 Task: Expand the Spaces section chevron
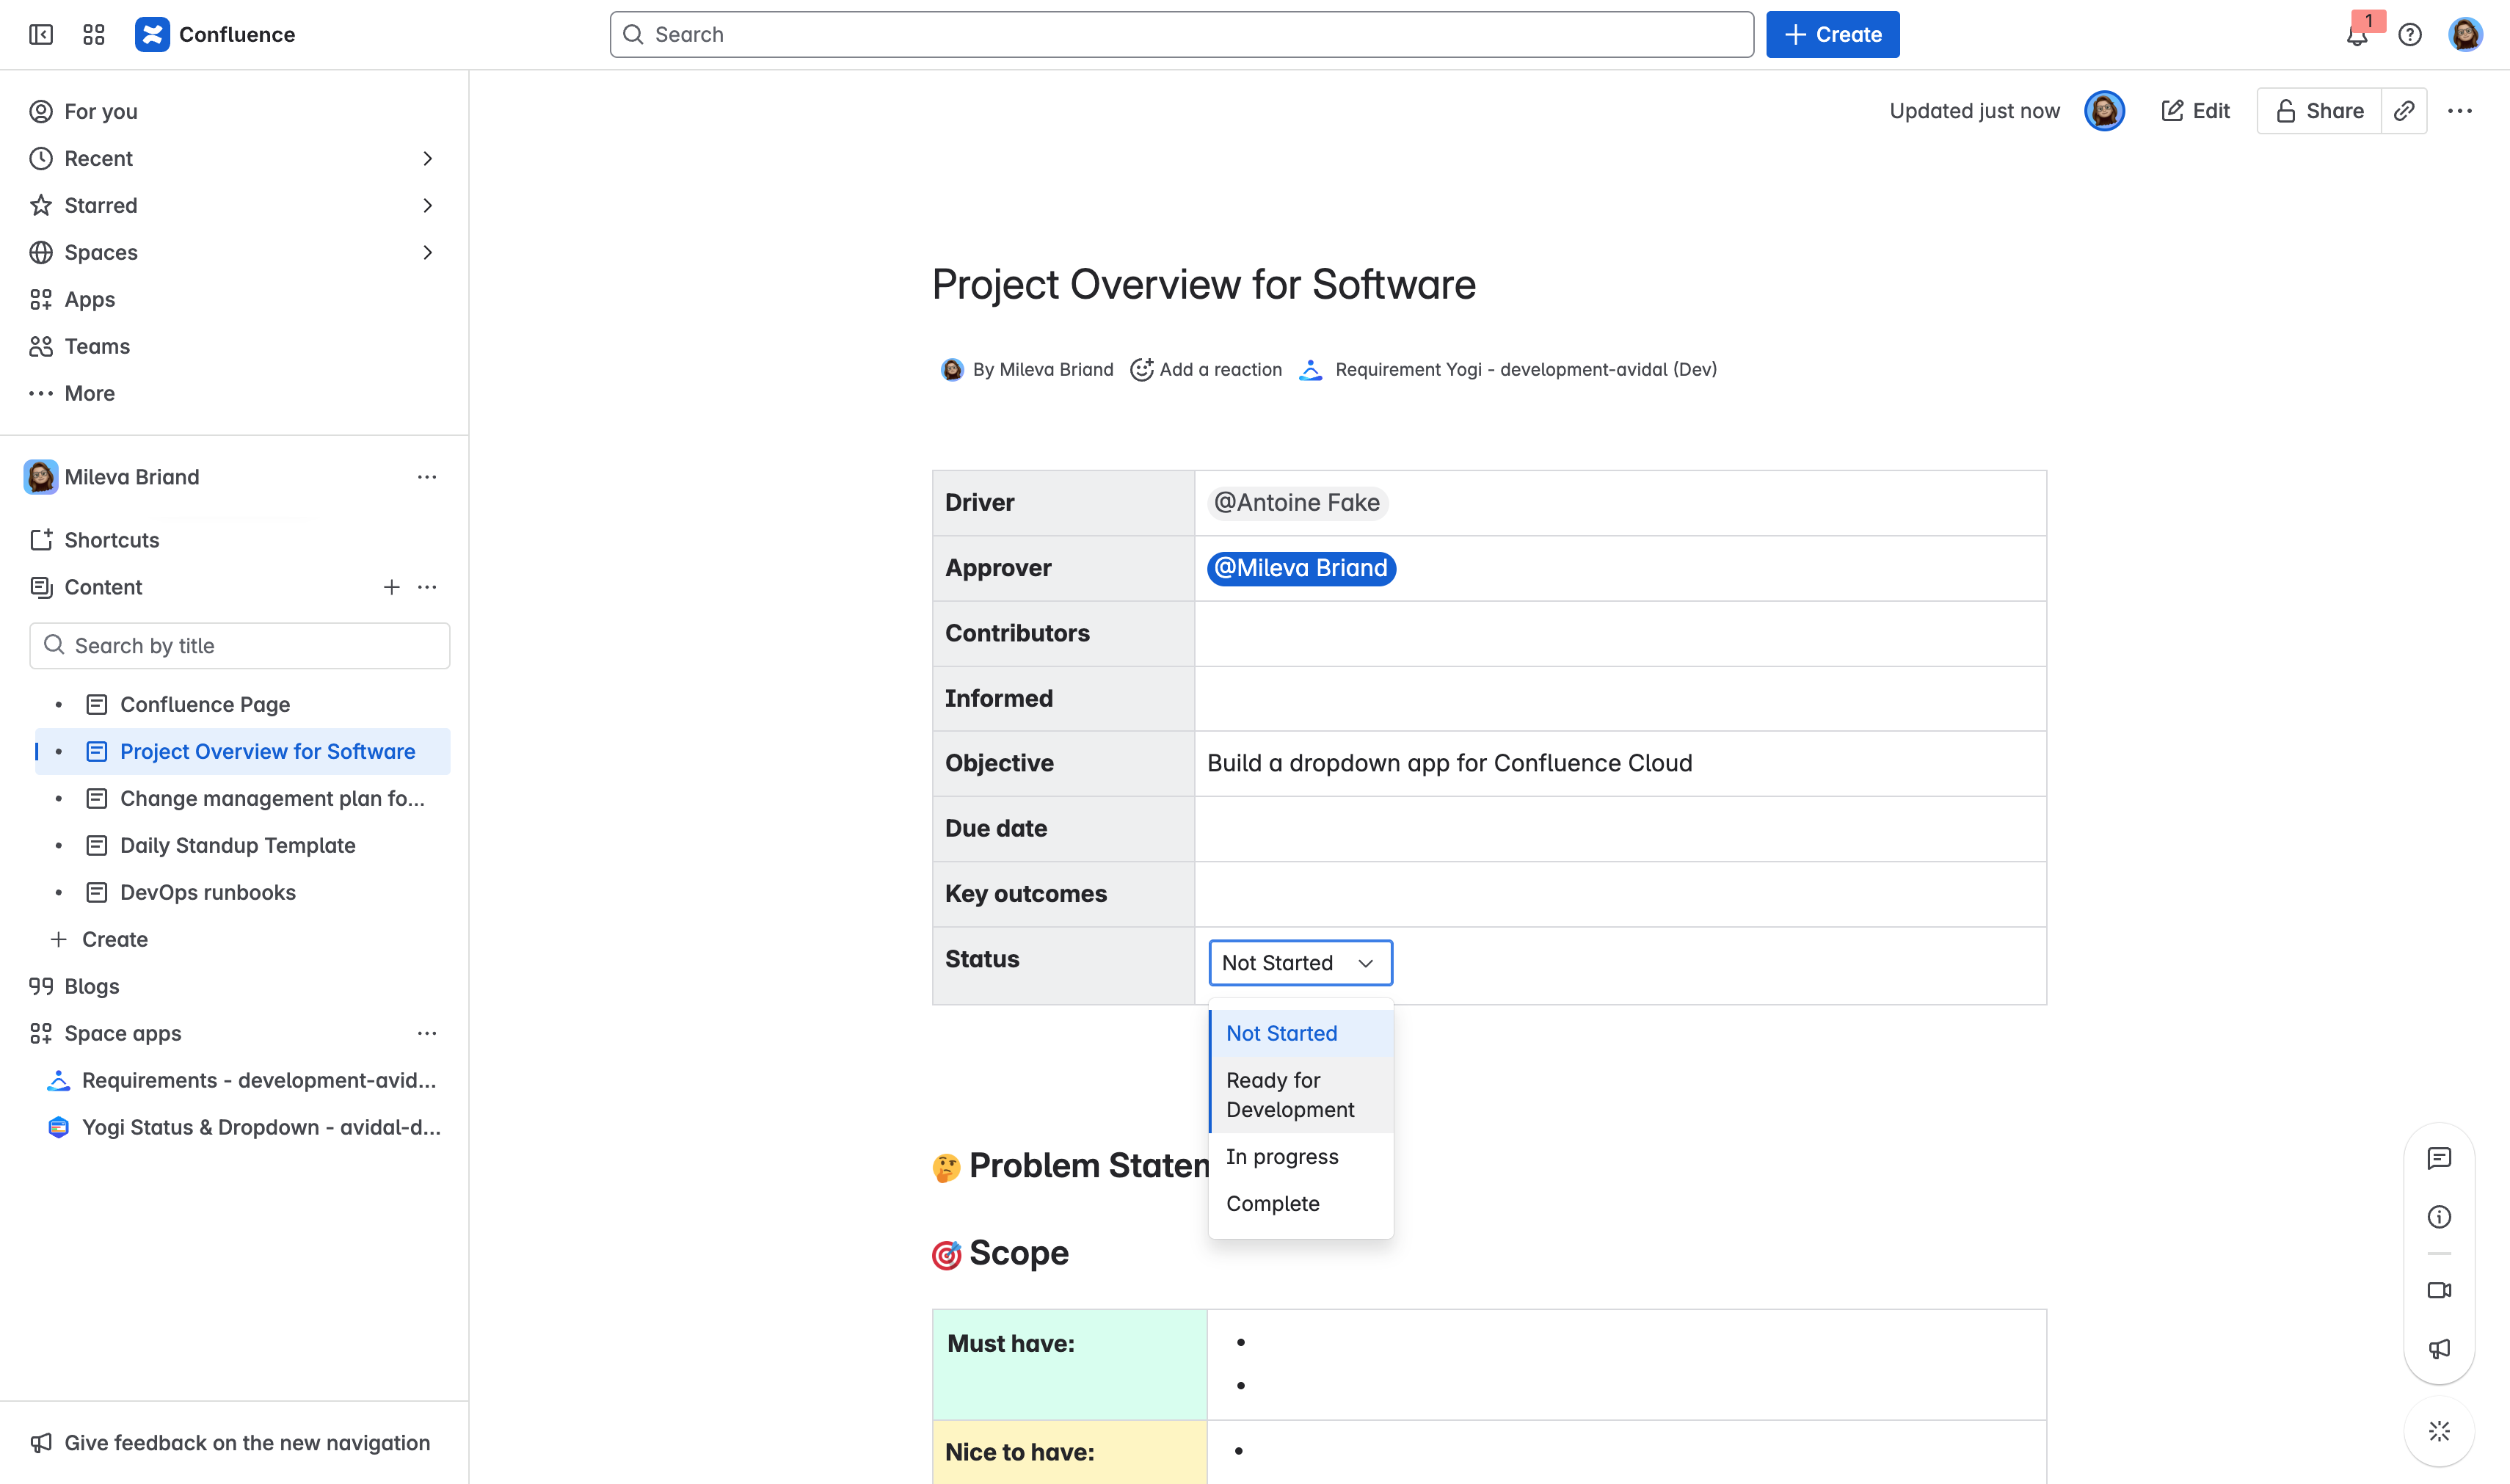point(428,252)
